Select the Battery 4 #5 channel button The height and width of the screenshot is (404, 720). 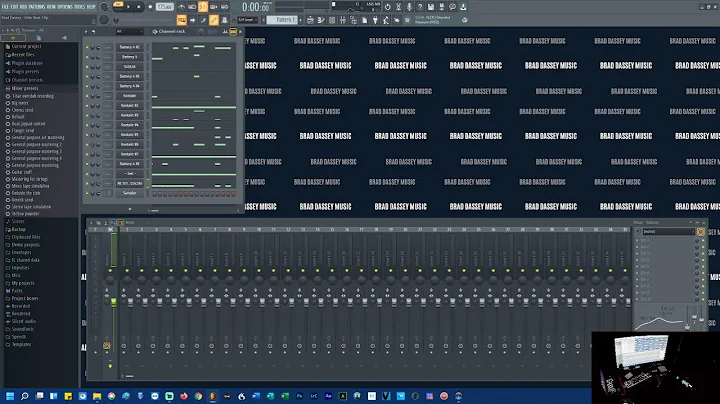pos(129,163)
